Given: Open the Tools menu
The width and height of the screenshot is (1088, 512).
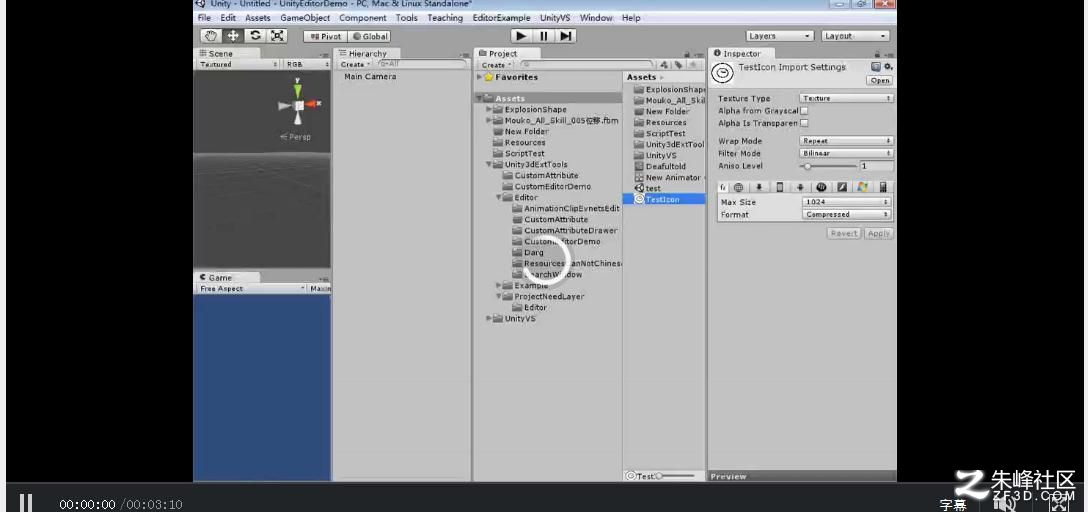Looking at the screenshot, I should [407, 18].
